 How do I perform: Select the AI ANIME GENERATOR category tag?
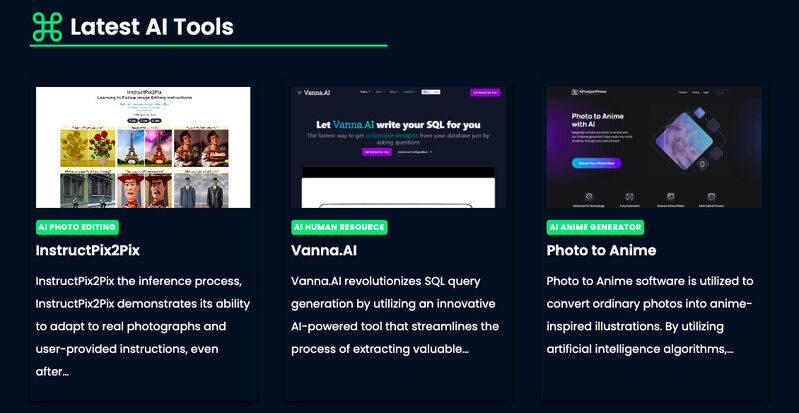(595, 227)
